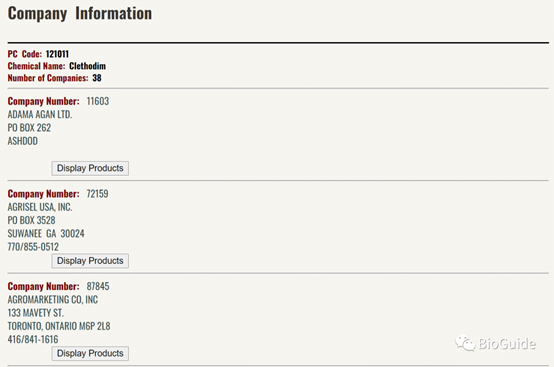
Task: Click the ADAMA AGAN LTD. company name
Action: pyautogui.click(x=40, y=114)
